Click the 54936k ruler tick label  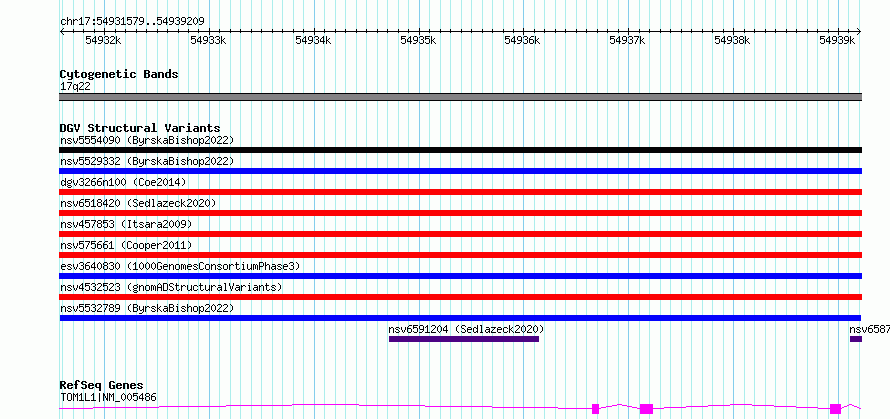pos(522,40)
